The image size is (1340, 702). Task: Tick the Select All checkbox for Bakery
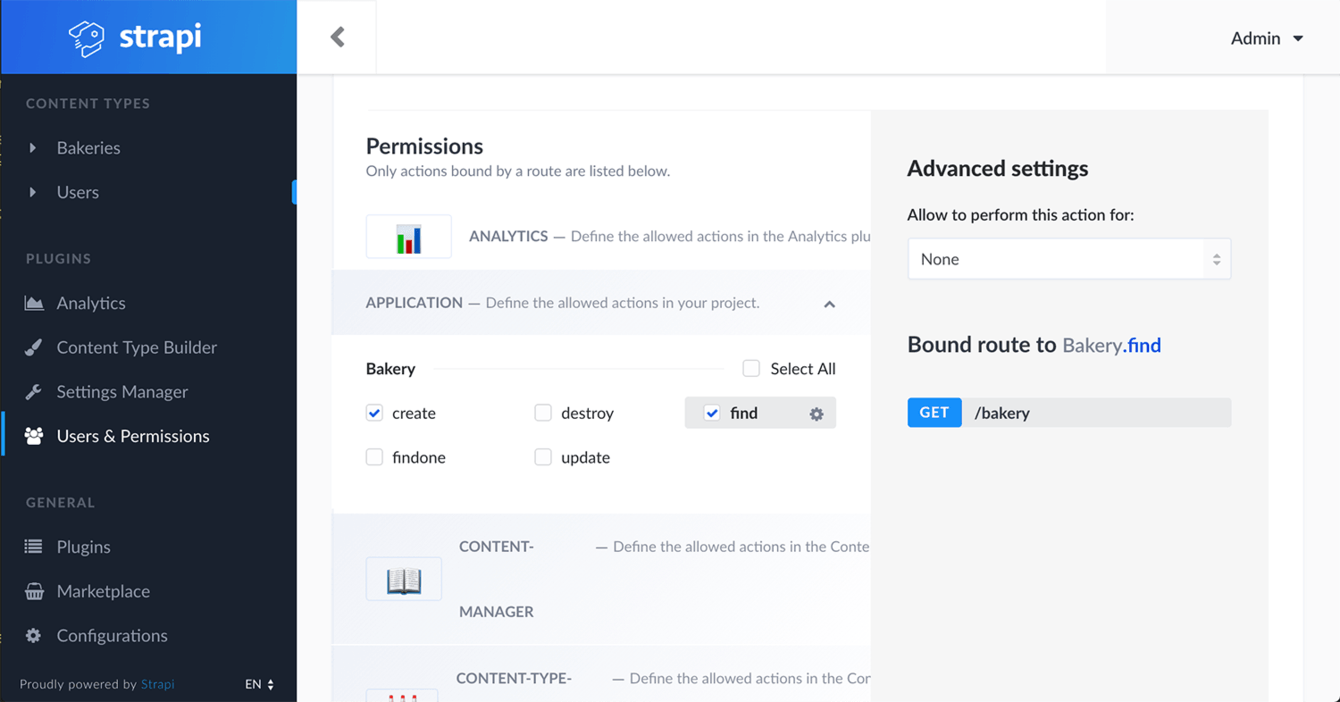pyautogui.click(x=751, y=369)
